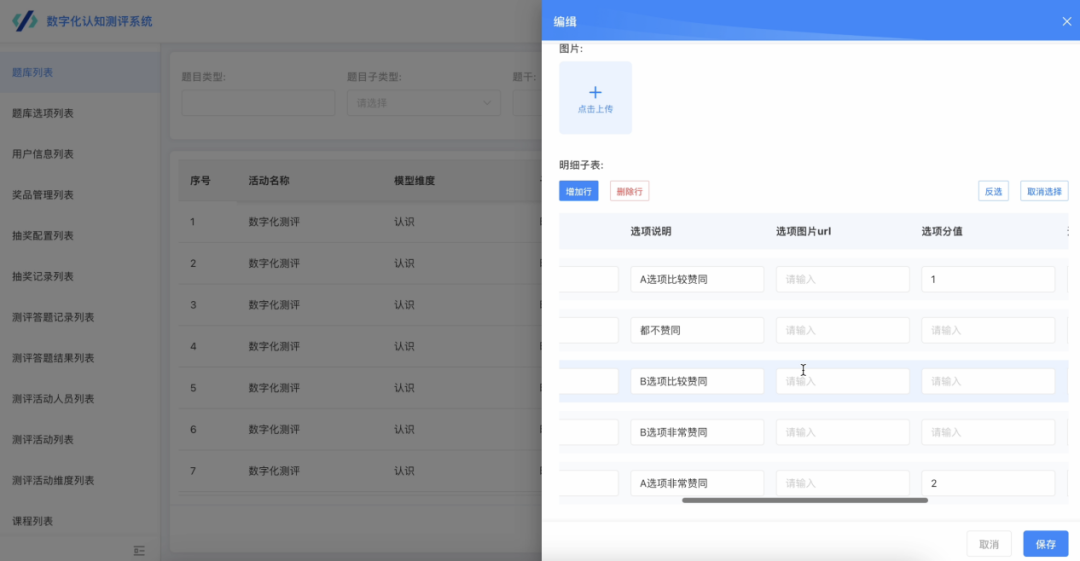Click the app logo icon
The height and width of the screenshot is (561, 1080).
point(25,21)
